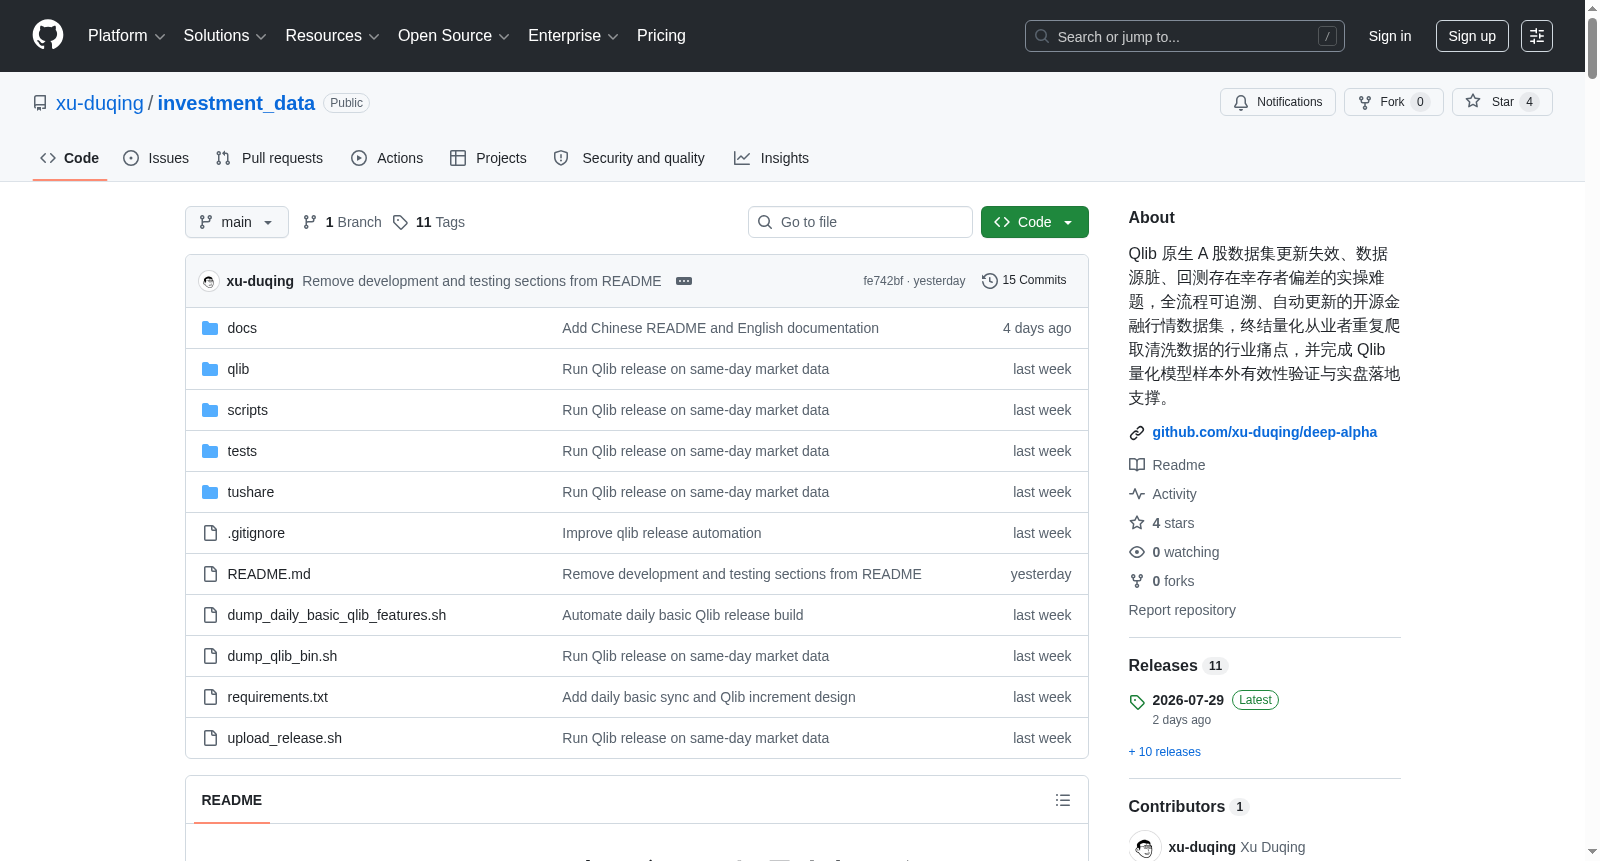Expand the green Code dropdown button
The height and width of the screenshot is (861, 1600).
pyautogui.click(x=1034, y=222)
